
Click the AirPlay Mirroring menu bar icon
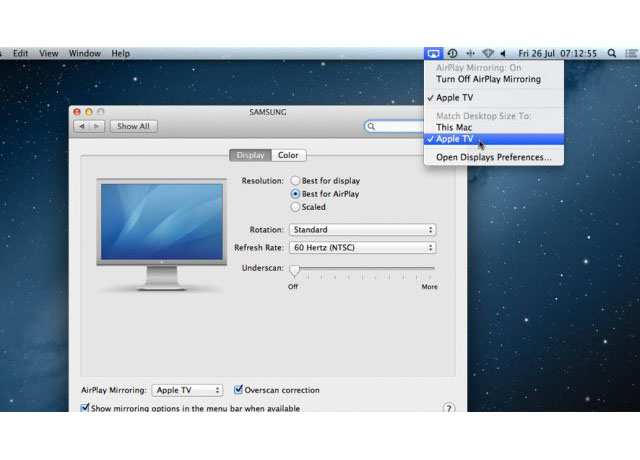[x=433, y=53]
